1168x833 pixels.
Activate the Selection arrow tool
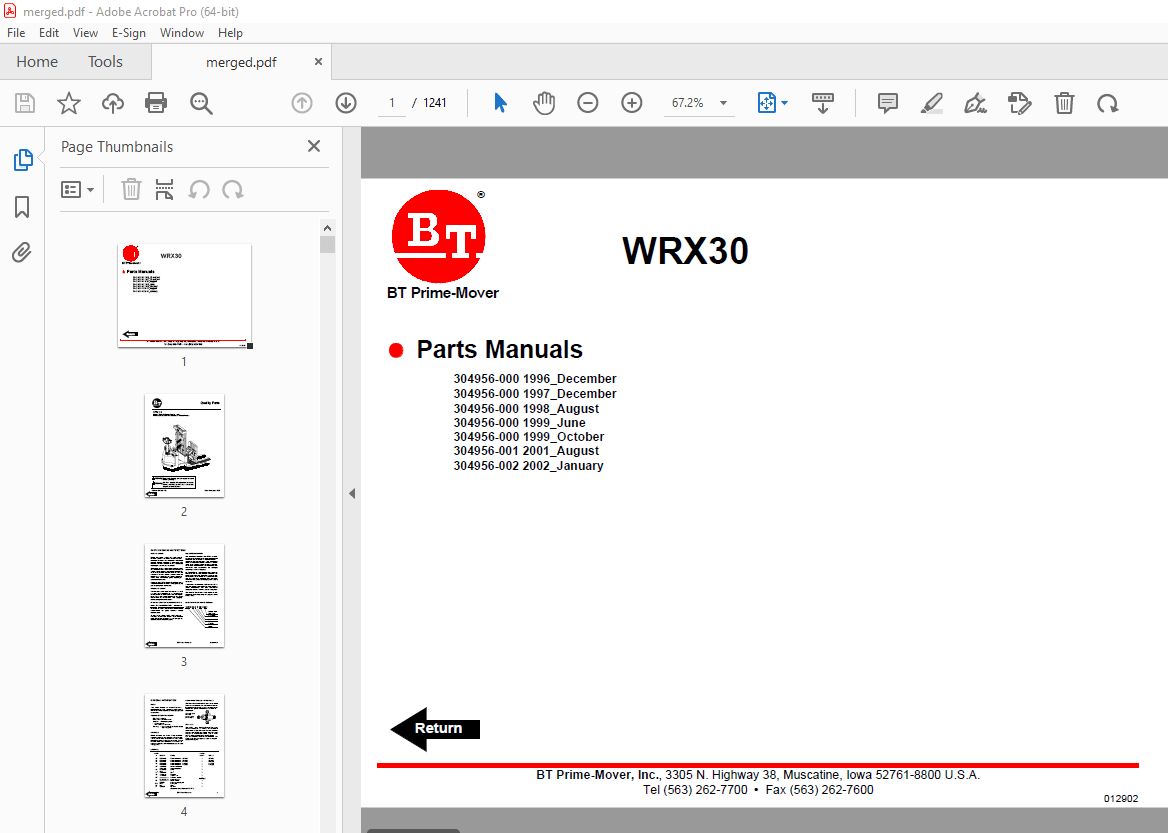[500, 103]
